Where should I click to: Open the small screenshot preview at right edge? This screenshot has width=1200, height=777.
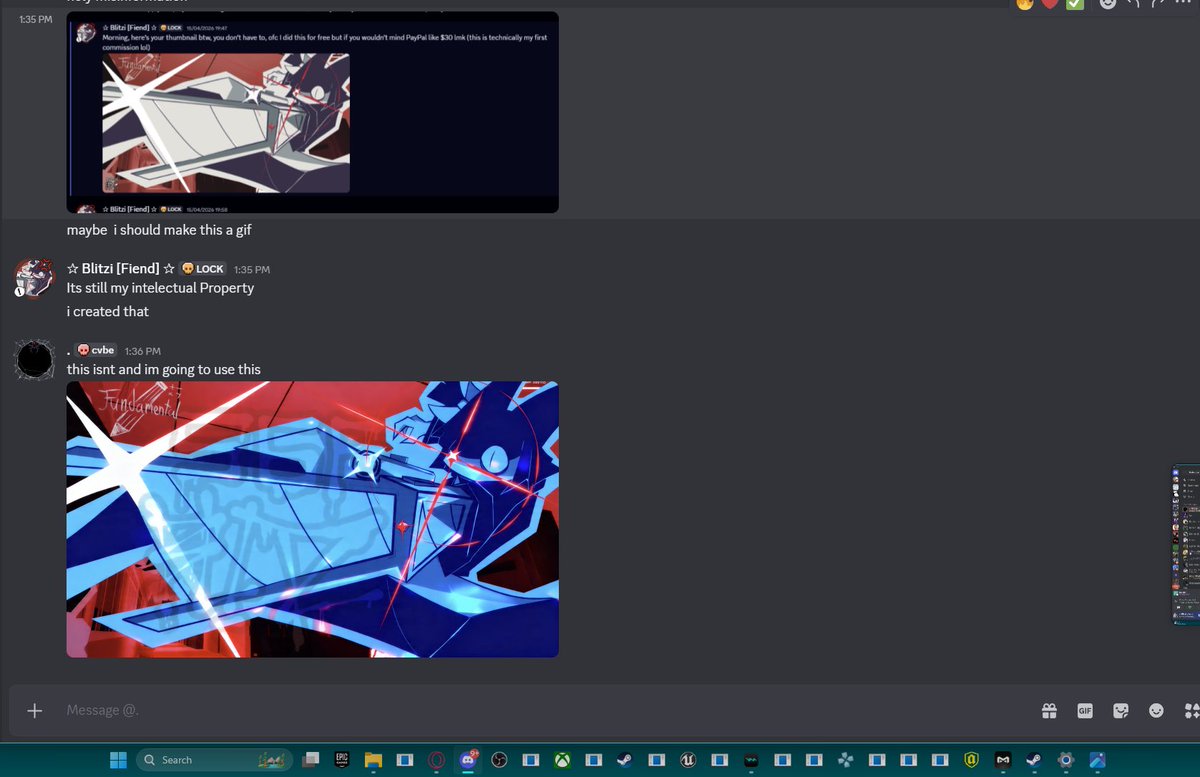tap(1186, 545)
